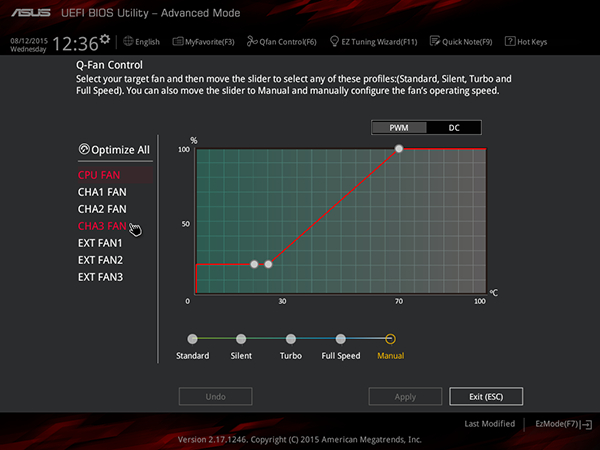Choose the Full Speed profile point
The width and height of the screenshot is (600, 450).
[x=341, y=339]
